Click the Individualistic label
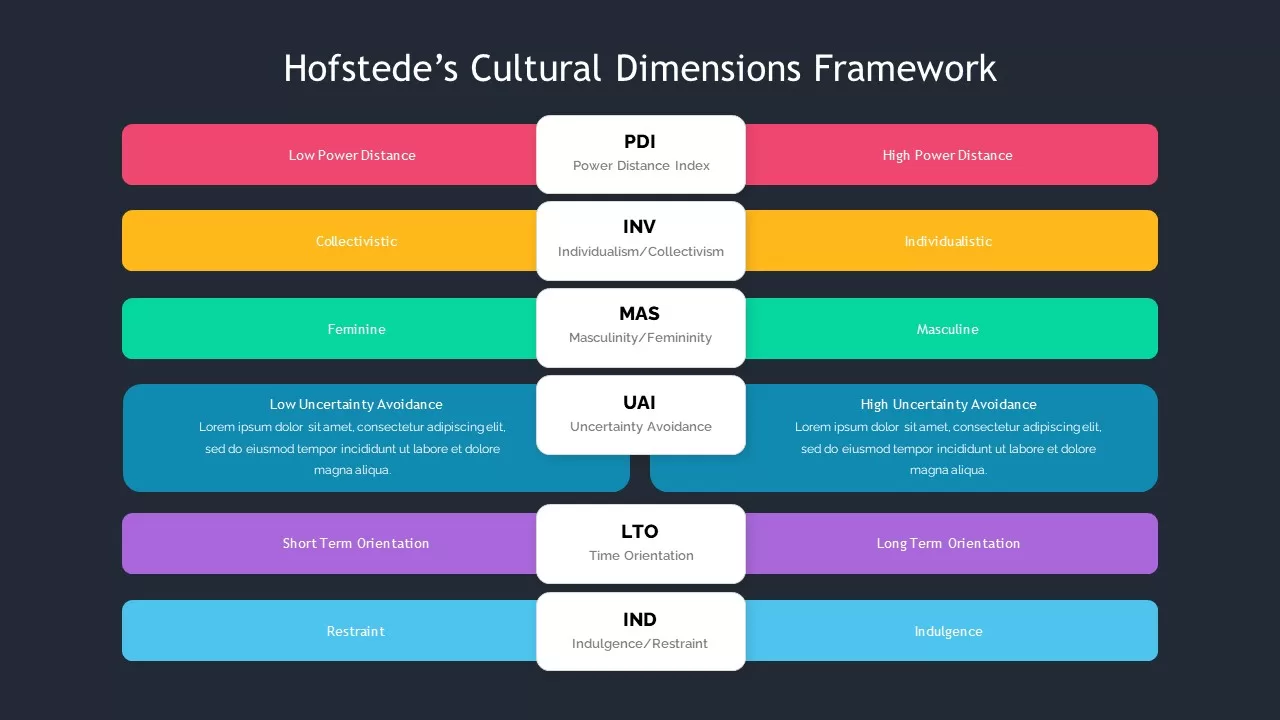The image size is (1280, 720). [948, 241]
